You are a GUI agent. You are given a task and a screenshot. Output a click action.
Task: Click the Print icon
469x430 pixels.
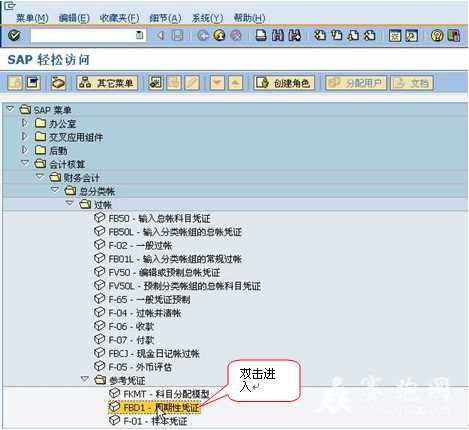tap(261, 35)
